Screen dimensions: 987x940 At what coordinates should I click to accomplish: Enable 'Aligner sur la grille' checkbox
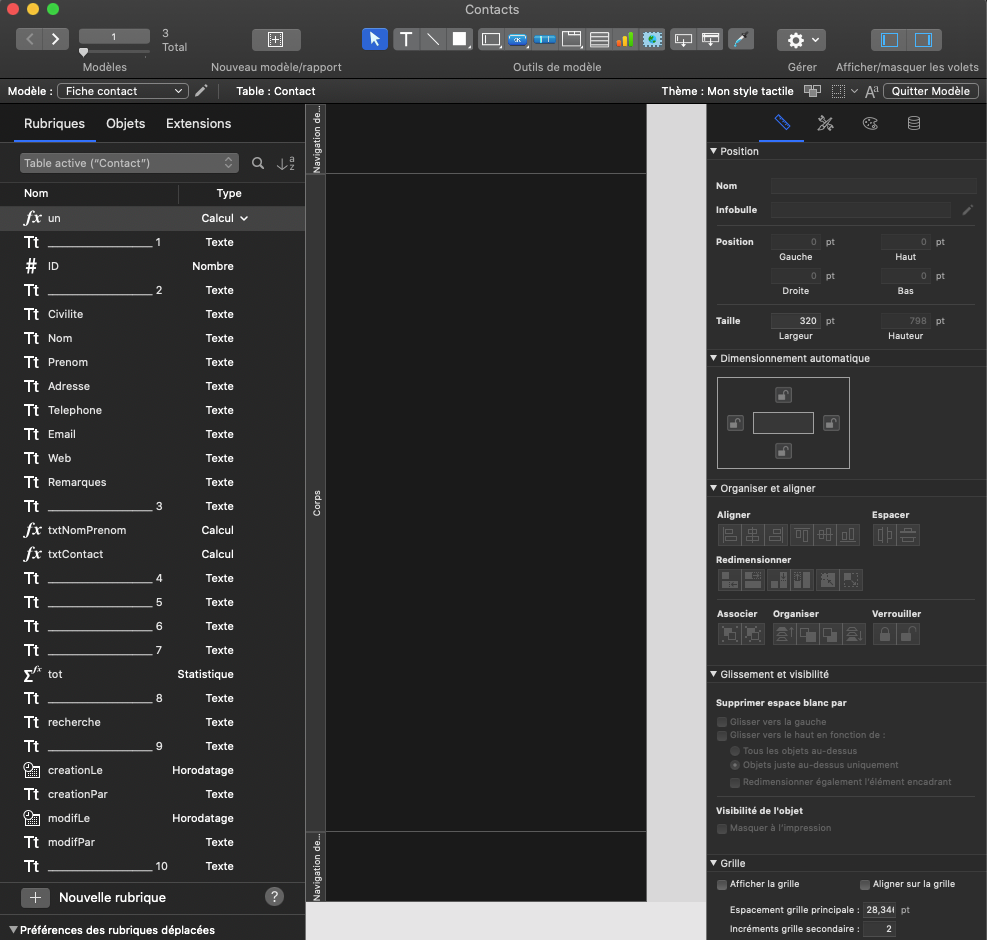coord(865,884)
